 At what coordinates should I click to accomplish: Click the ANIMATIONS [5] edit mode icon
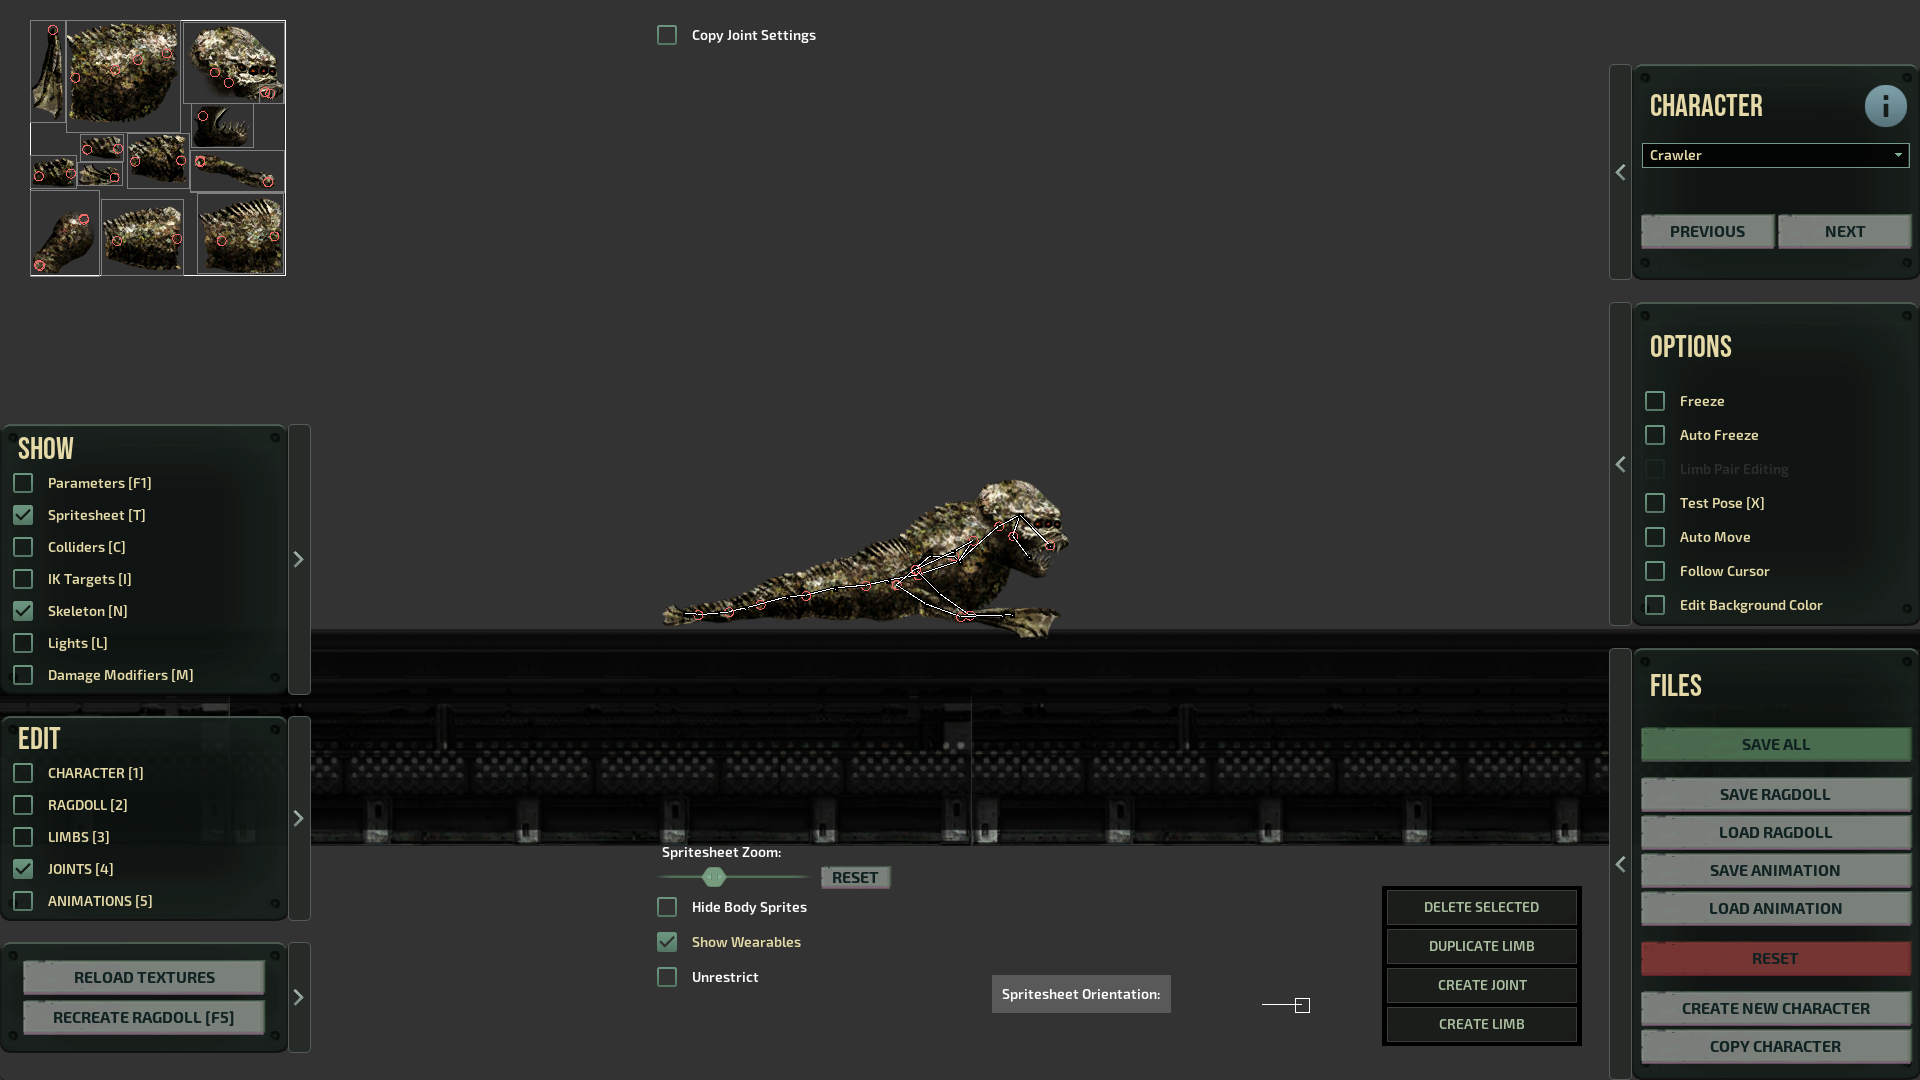click(x=22, y=899)
